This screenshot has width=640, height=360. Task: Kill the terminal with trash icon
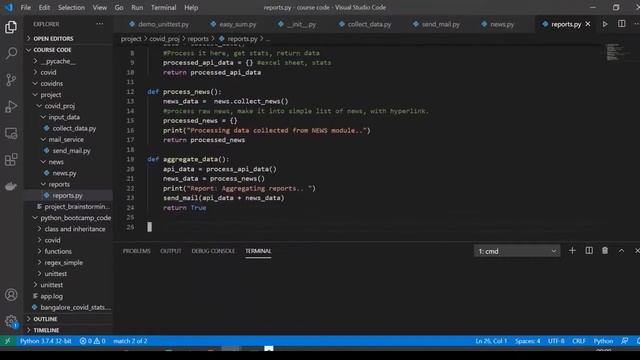tap(605, 251)
